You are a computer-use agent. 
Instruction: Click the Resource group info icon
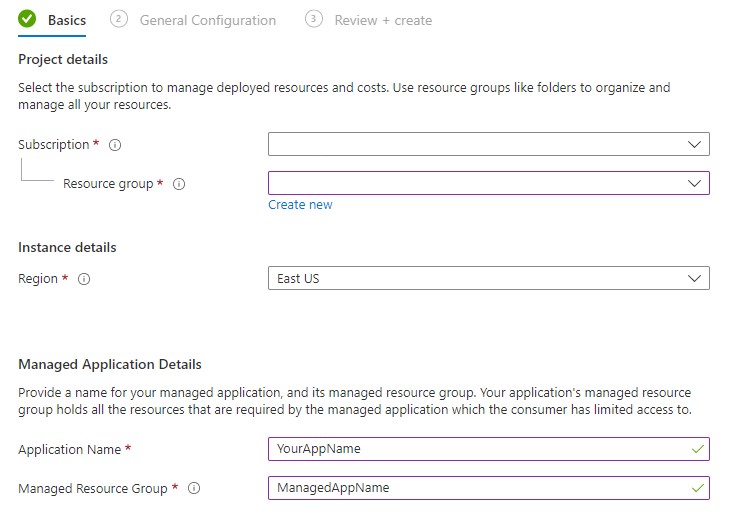(x=179, y=184)
